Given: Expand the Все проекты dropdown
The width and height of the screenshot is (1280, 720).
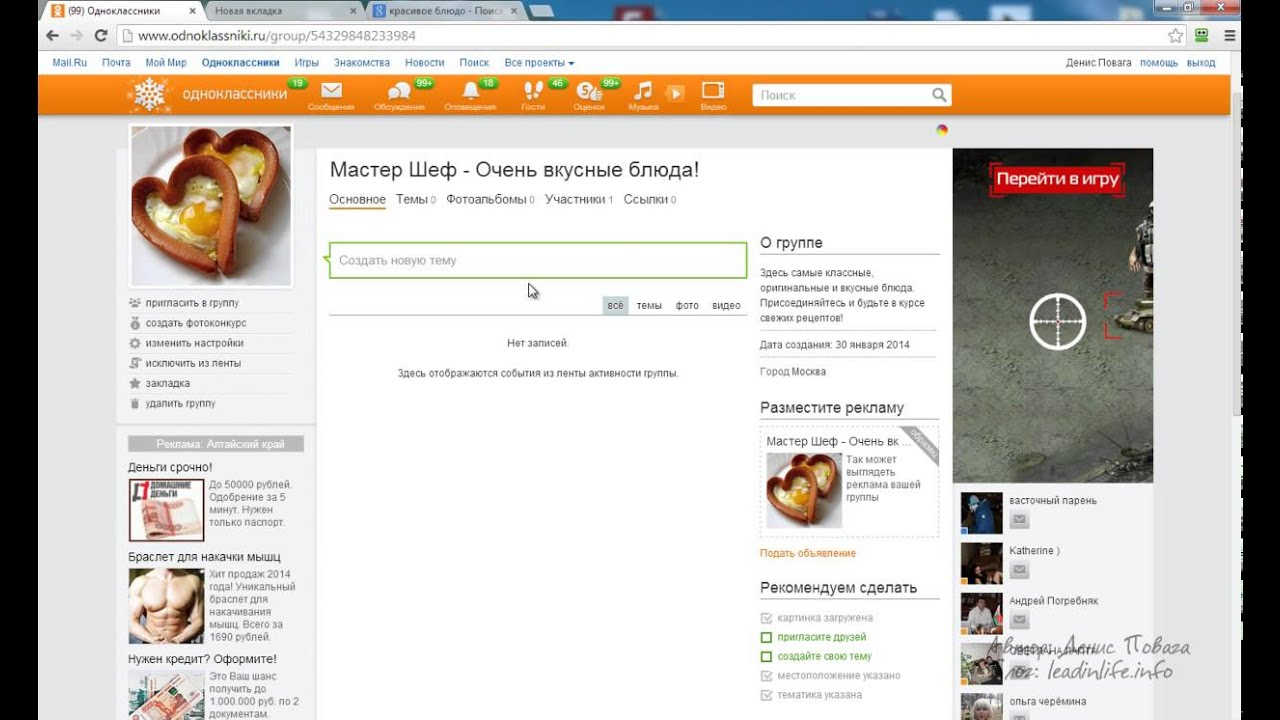Looking at the screenshot, I should click(539, 62).
